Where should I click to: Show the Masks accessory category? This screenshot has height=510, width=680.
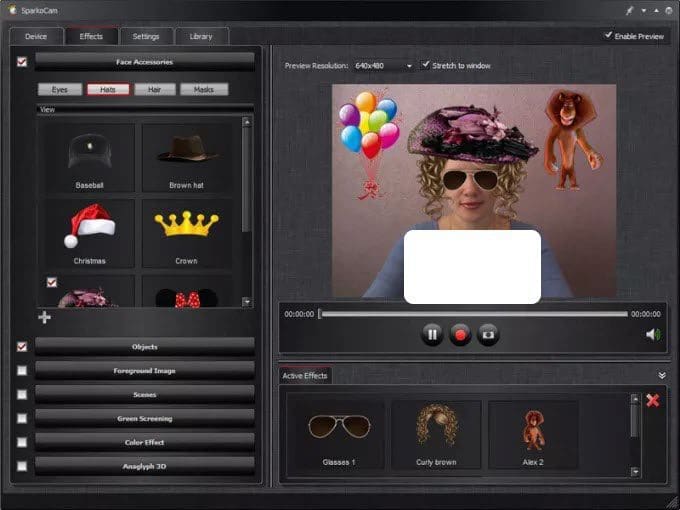click(204, 90)
